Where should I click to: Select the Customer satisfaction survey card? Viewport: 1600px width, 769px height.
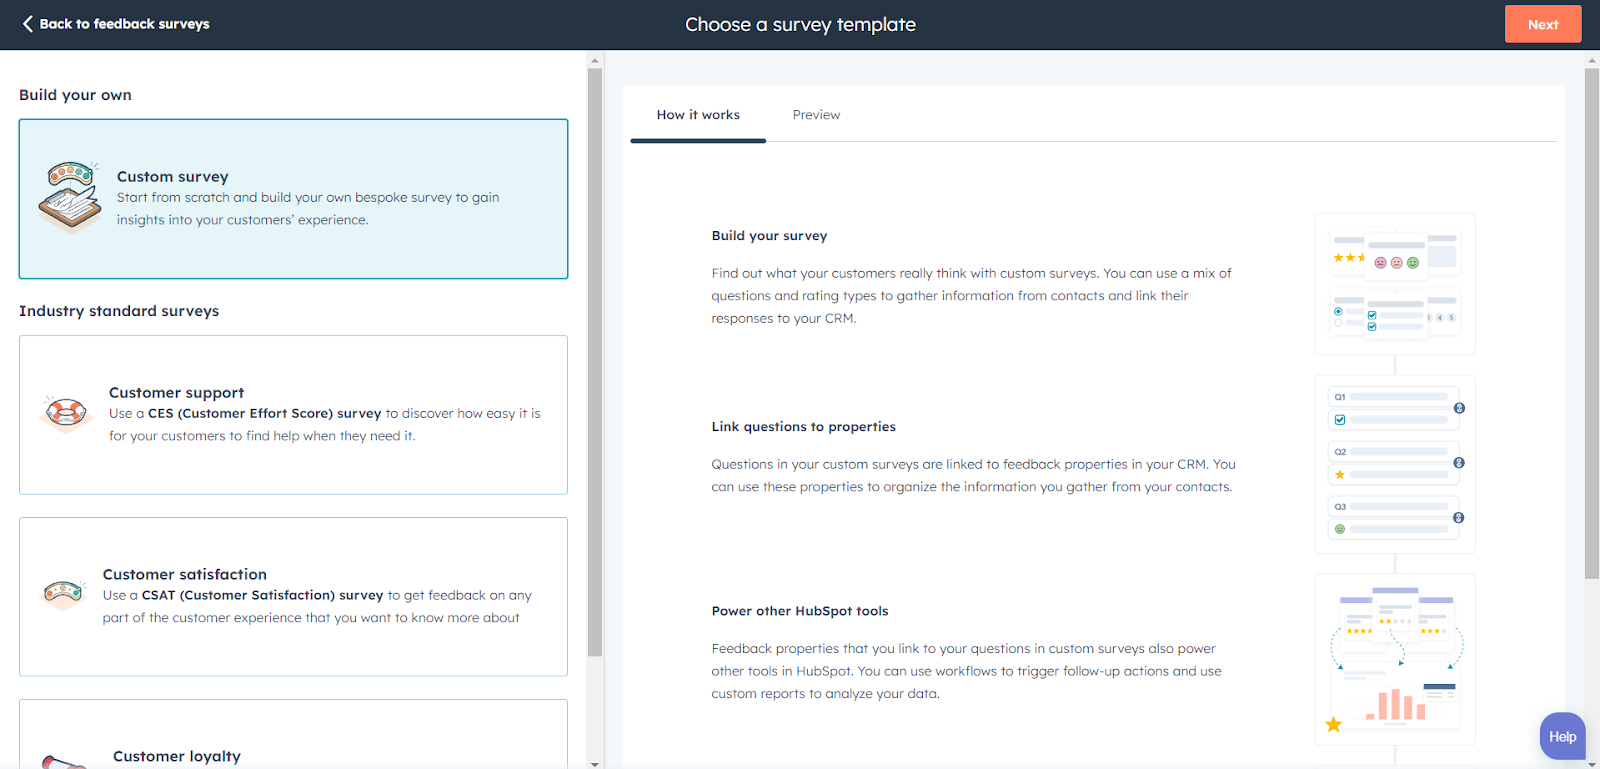tap(293, 596)
